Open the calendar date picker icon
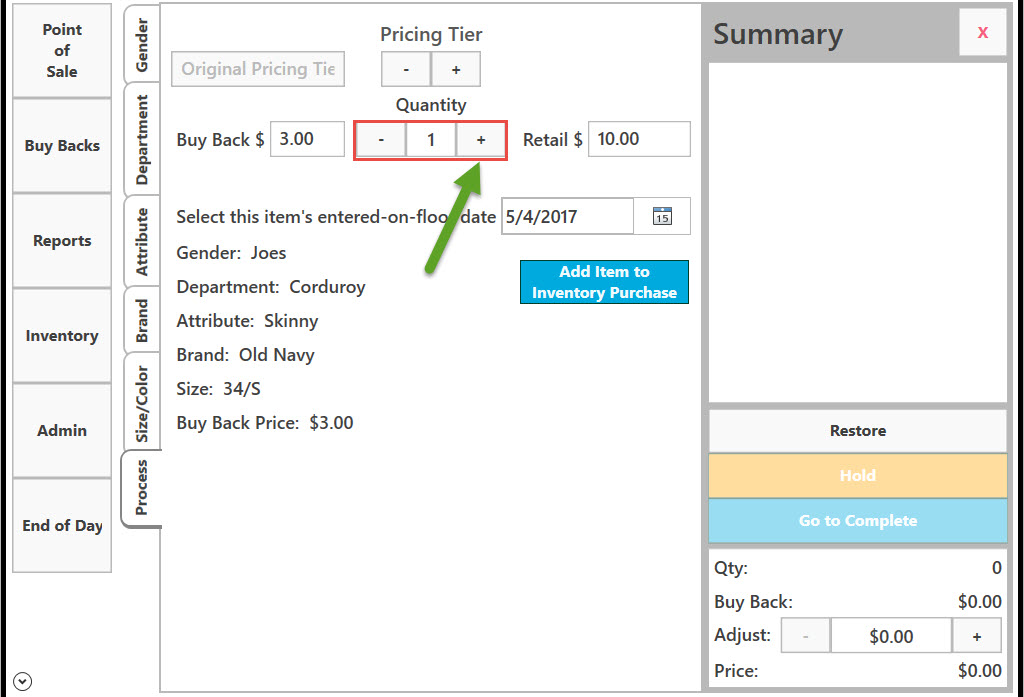Screen dimensions: 1024x697 662,216
